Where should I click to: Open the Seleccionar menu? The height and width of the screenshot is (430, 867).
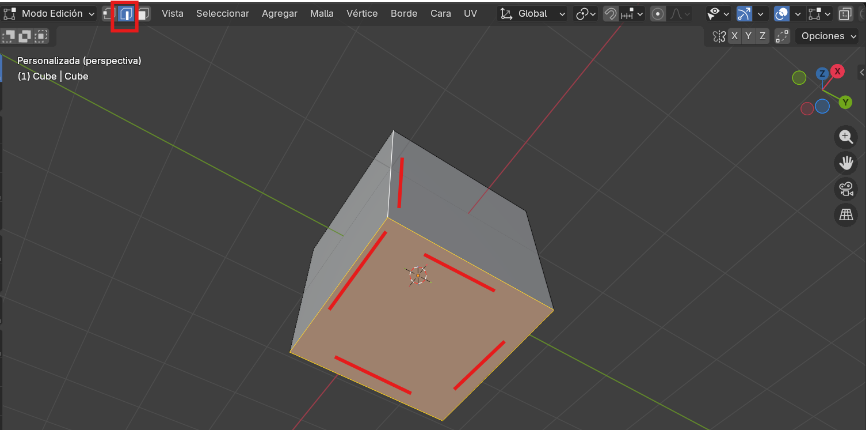pos(222,14)
